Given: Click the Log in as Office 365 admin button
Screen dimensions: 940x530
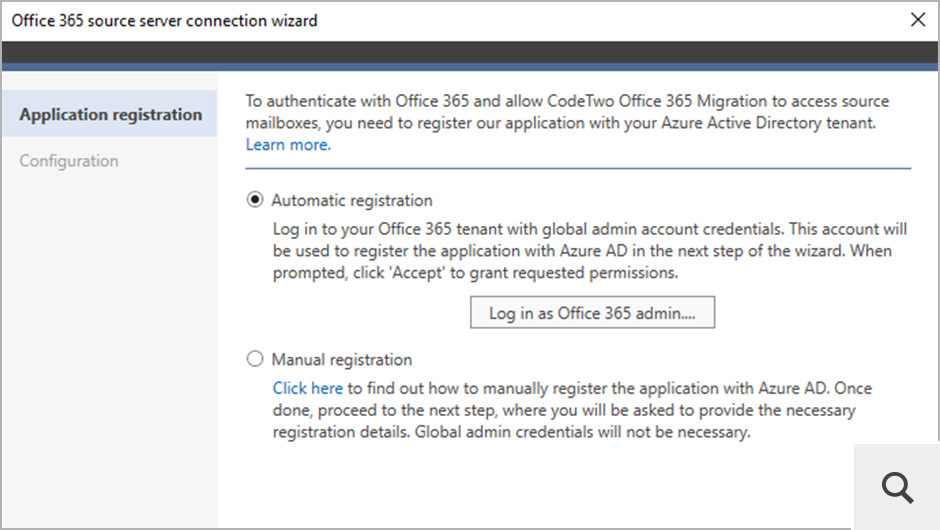Looking at the screenshot, I should (x=592, y=312).
